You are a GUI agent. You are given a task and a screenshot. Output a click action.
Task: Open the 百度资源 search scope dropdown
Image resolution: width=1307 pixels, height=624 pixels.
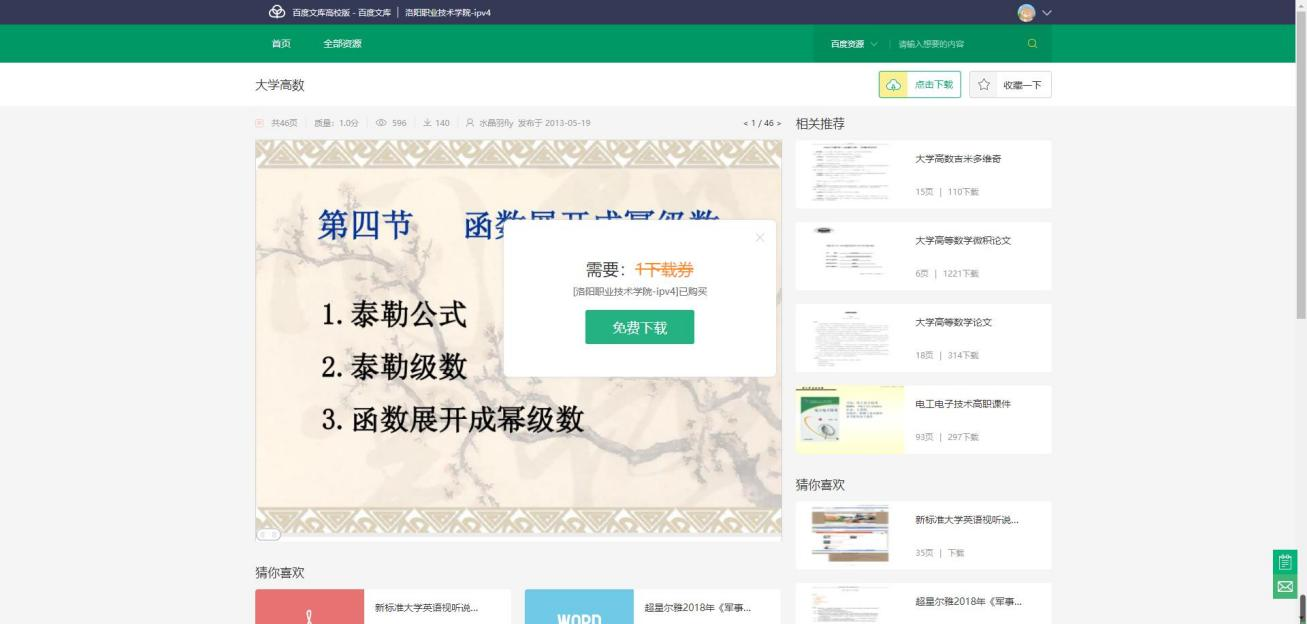click(x=853, y=44)
